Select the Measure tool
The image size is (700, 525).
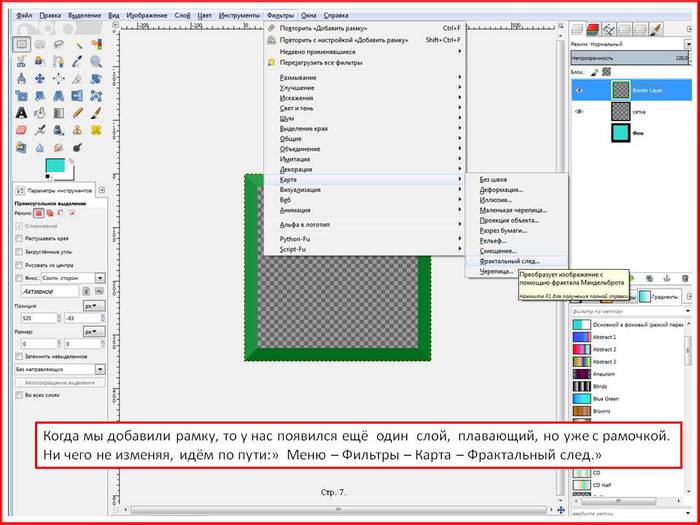tap(21, 79)
